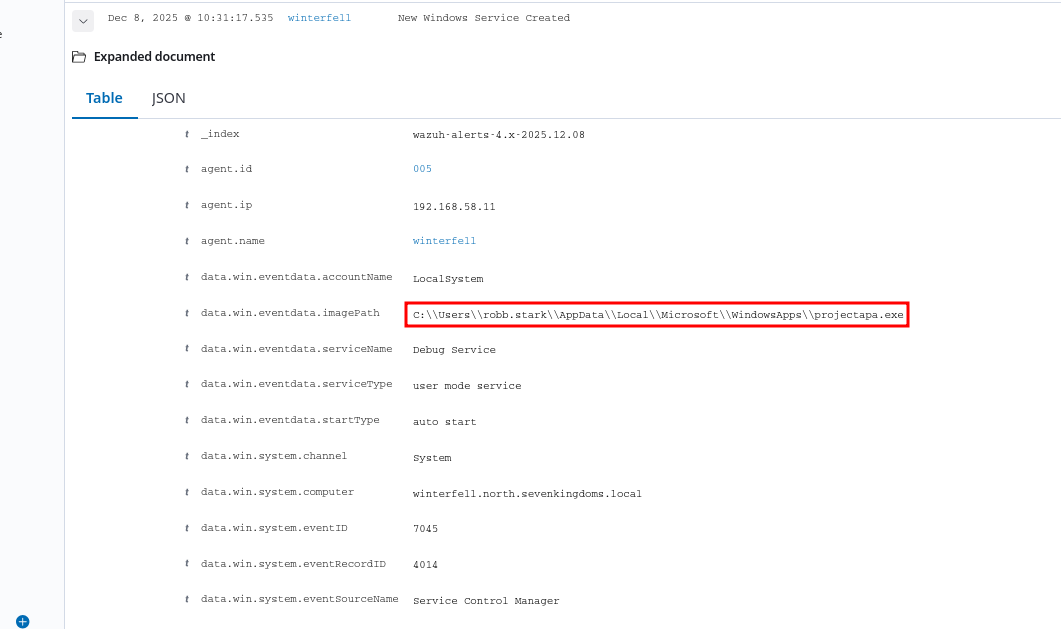Screen dimensions: 1061x629
Task: Open the agent.id 005 link
Action: tap(422, 169)
